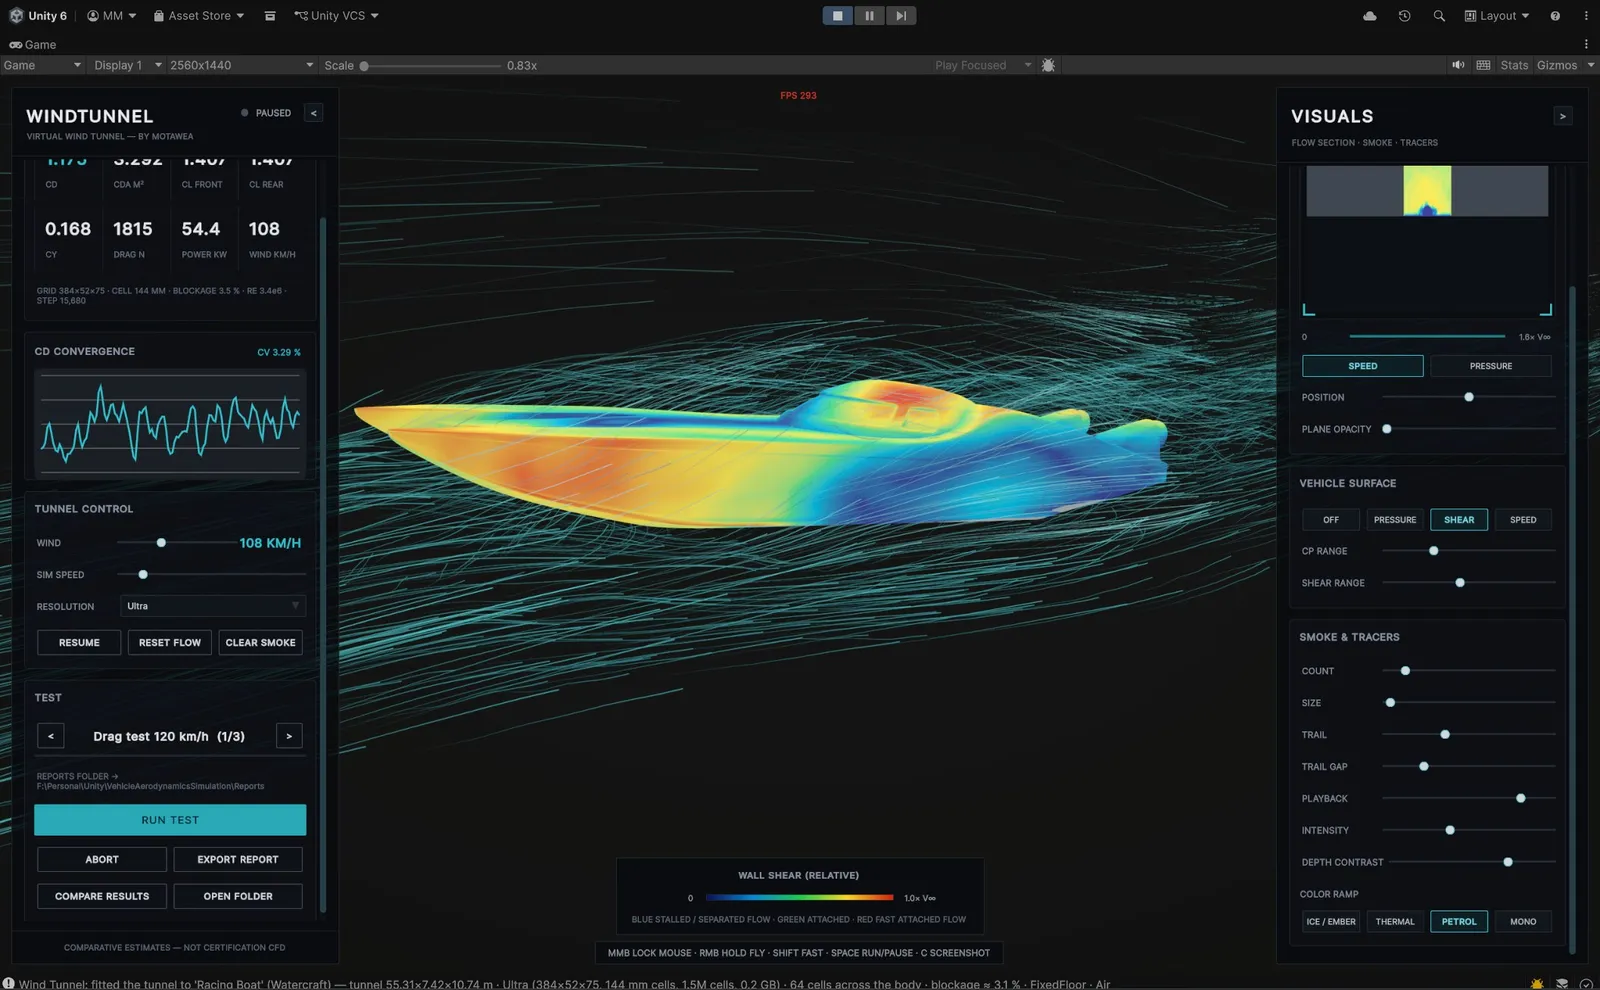Advance one frame with the step button
Image resolution: width=1600 pixels, height=990 pixels.
pyautogui.click(x=901, y=16)
